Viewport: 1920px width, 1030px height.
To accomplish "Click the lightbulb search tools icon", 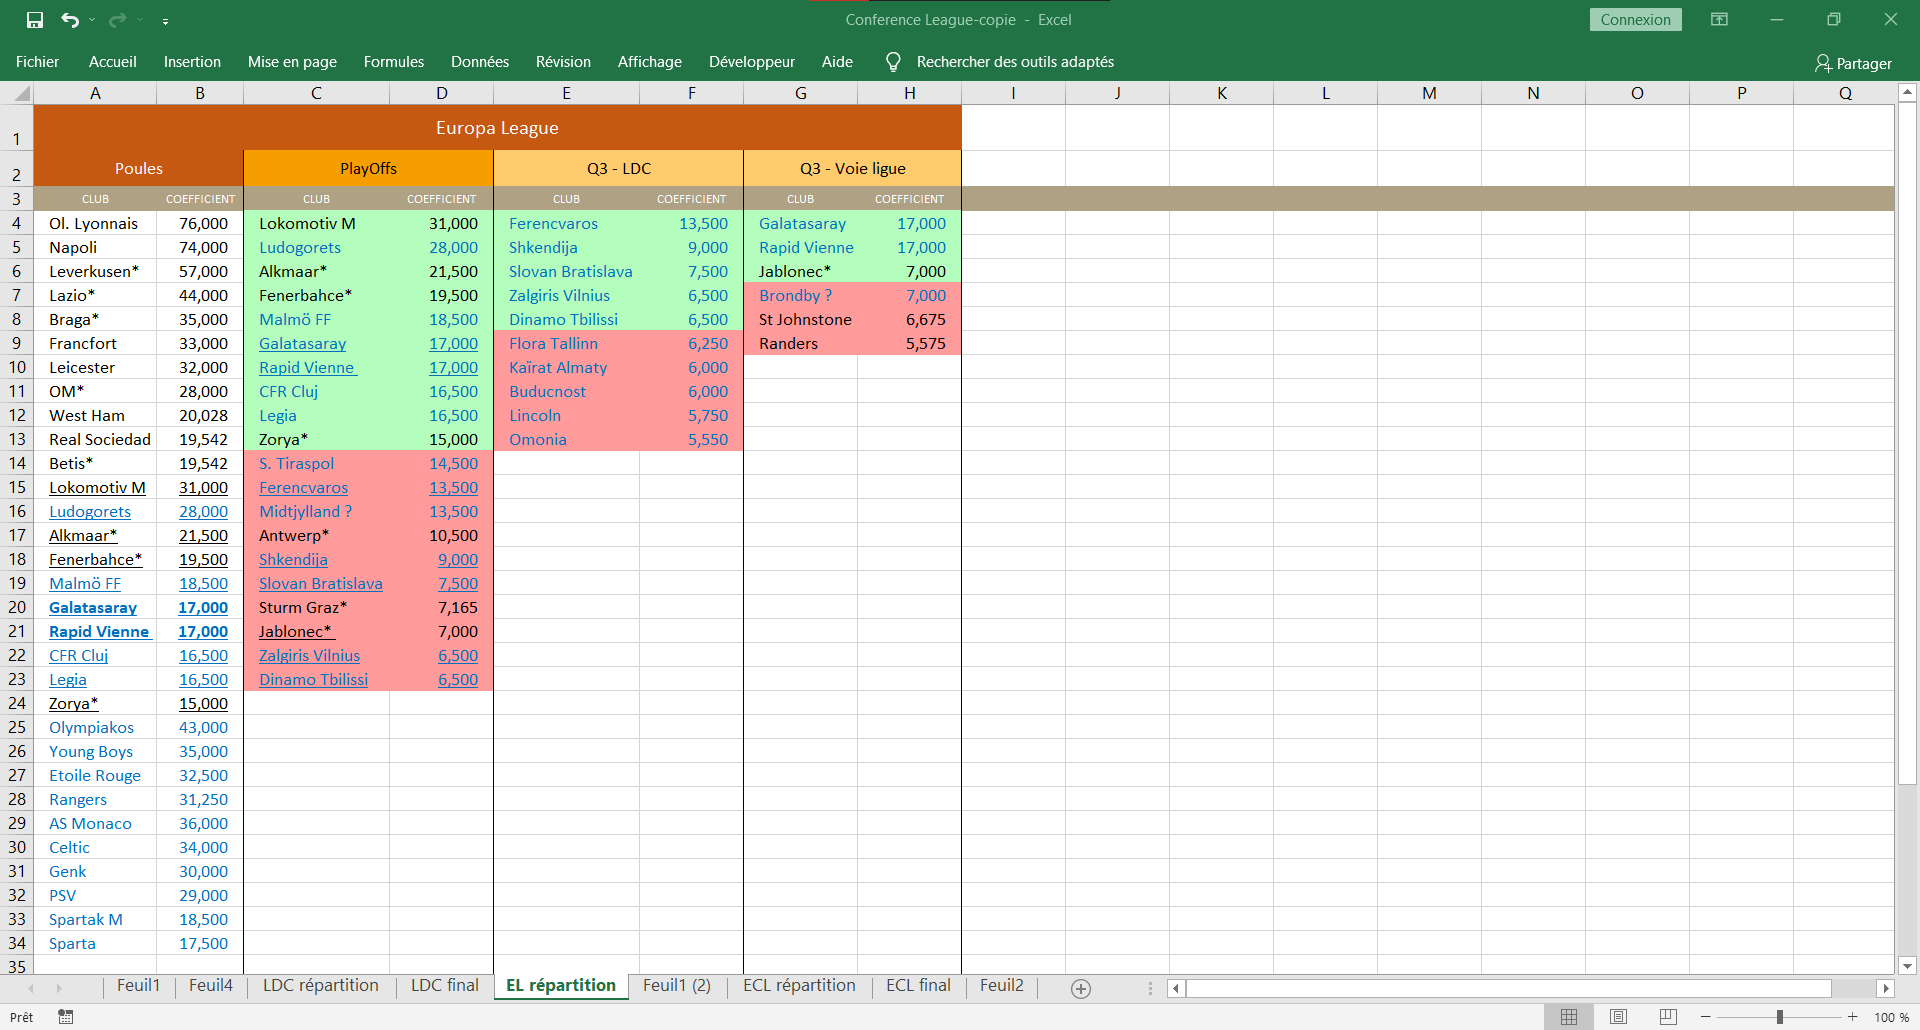I will [893, 62].
